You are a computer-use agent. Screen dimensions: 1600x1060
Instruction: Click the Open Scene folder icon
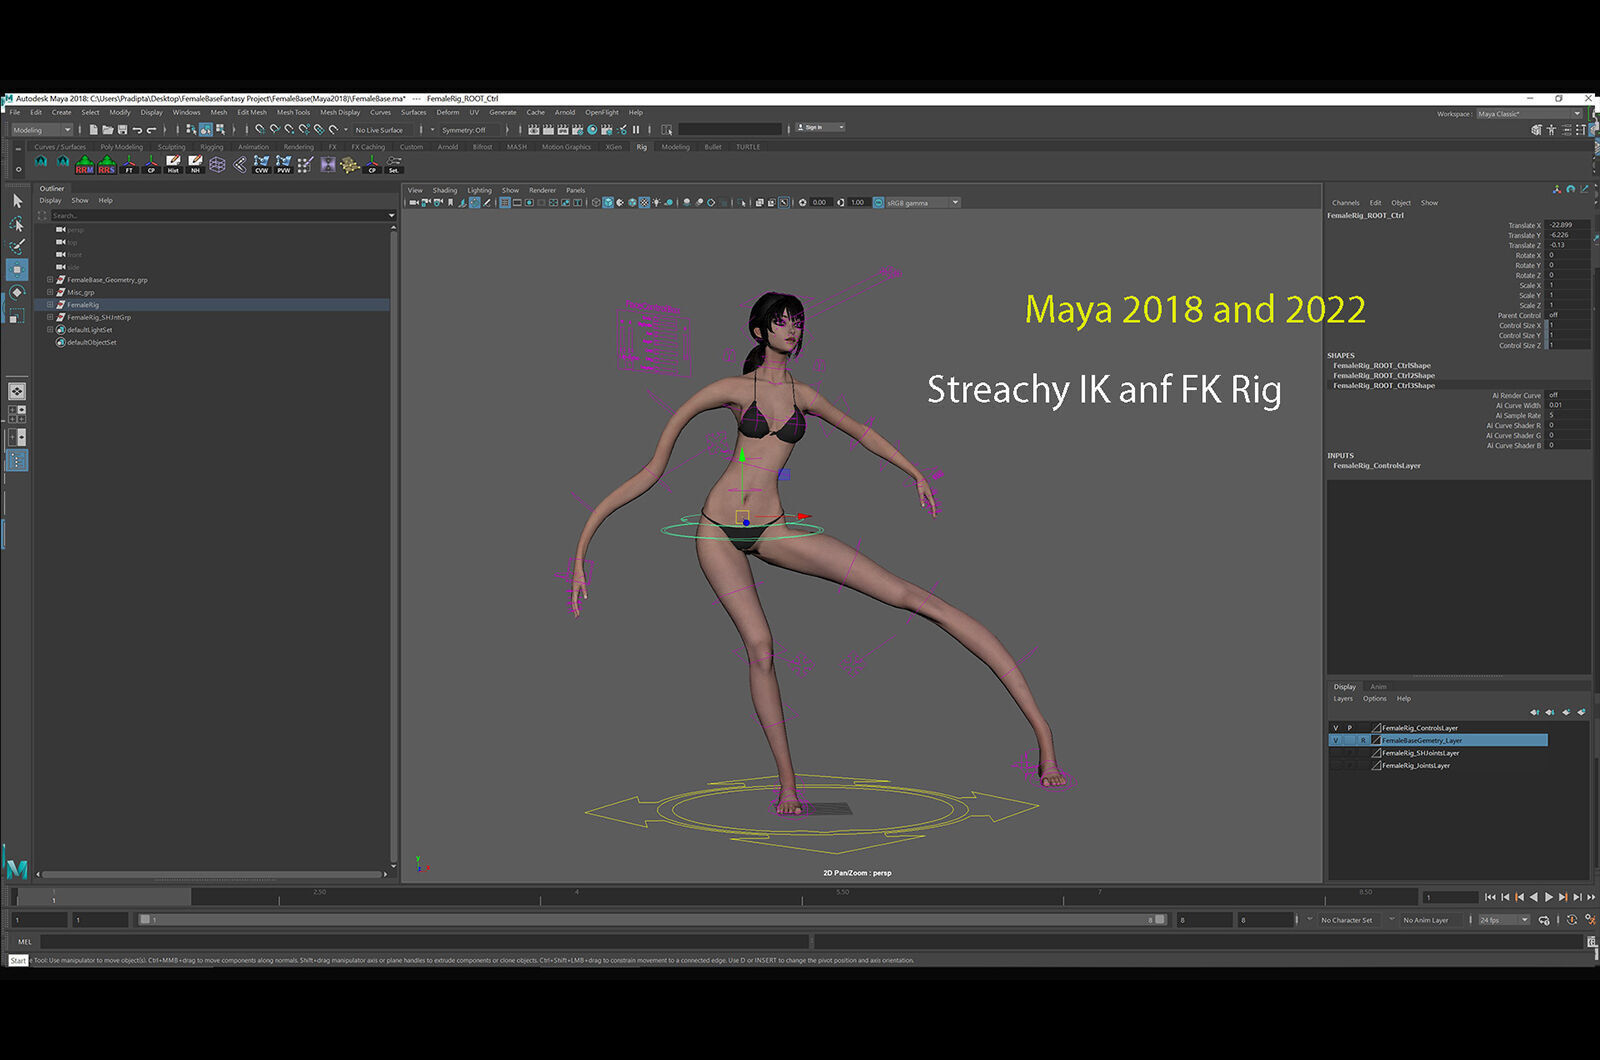pyautogui.click(x=108, y=129)
